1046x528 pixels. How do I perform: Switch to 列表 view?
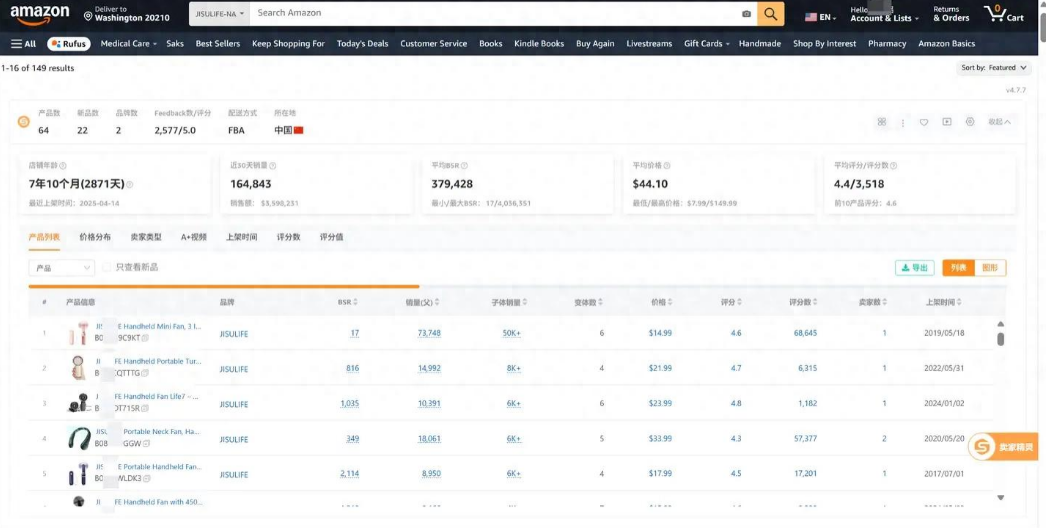click(x=958, y=268)
